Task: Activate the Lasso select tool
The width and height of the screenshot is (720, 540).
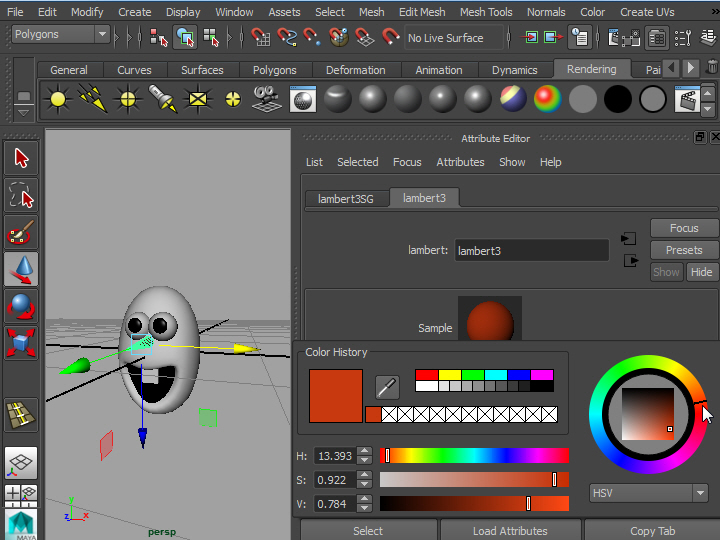Action: click(21, 194)
